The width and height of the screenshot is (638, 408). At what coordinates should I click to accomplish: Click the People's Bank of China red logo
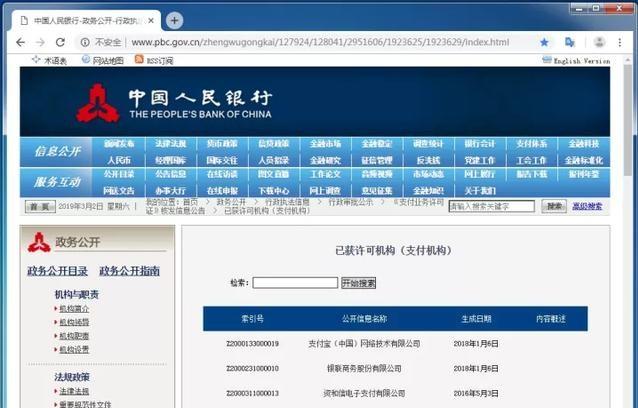pyautogui.click(x=98, y=103)
